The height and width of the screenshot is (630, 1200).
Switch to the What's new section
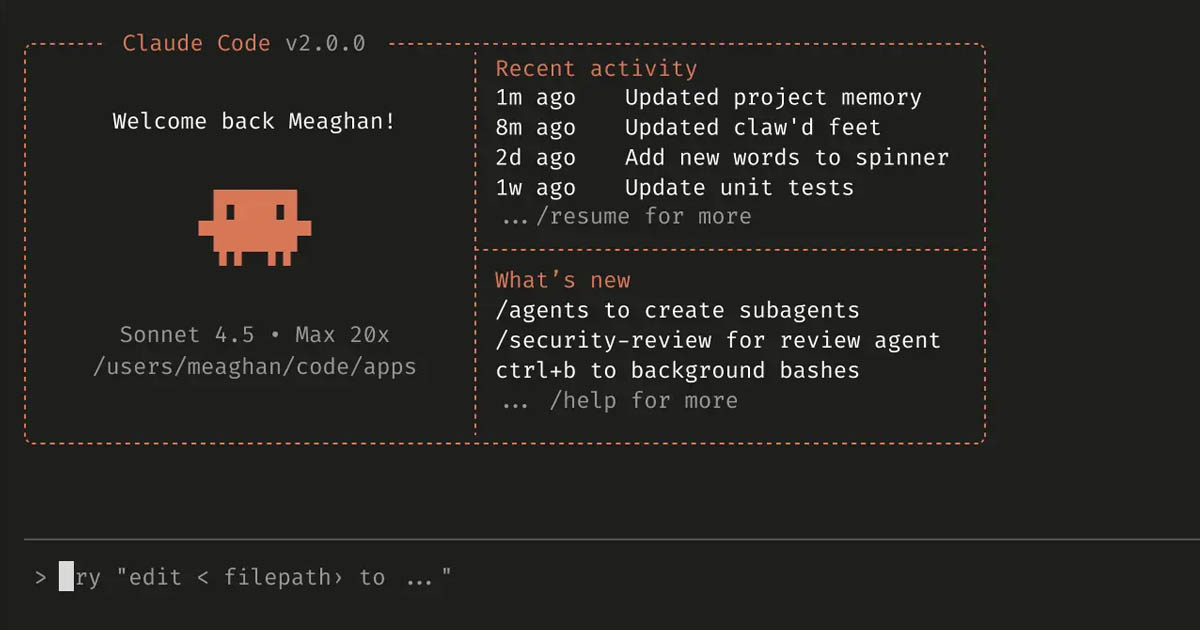(x=563, y=280)
